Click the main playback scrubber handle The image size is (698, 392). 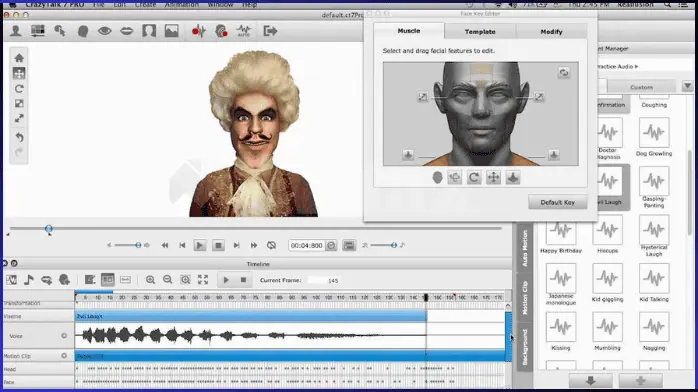pyautogui.click(x=49, y=229)
